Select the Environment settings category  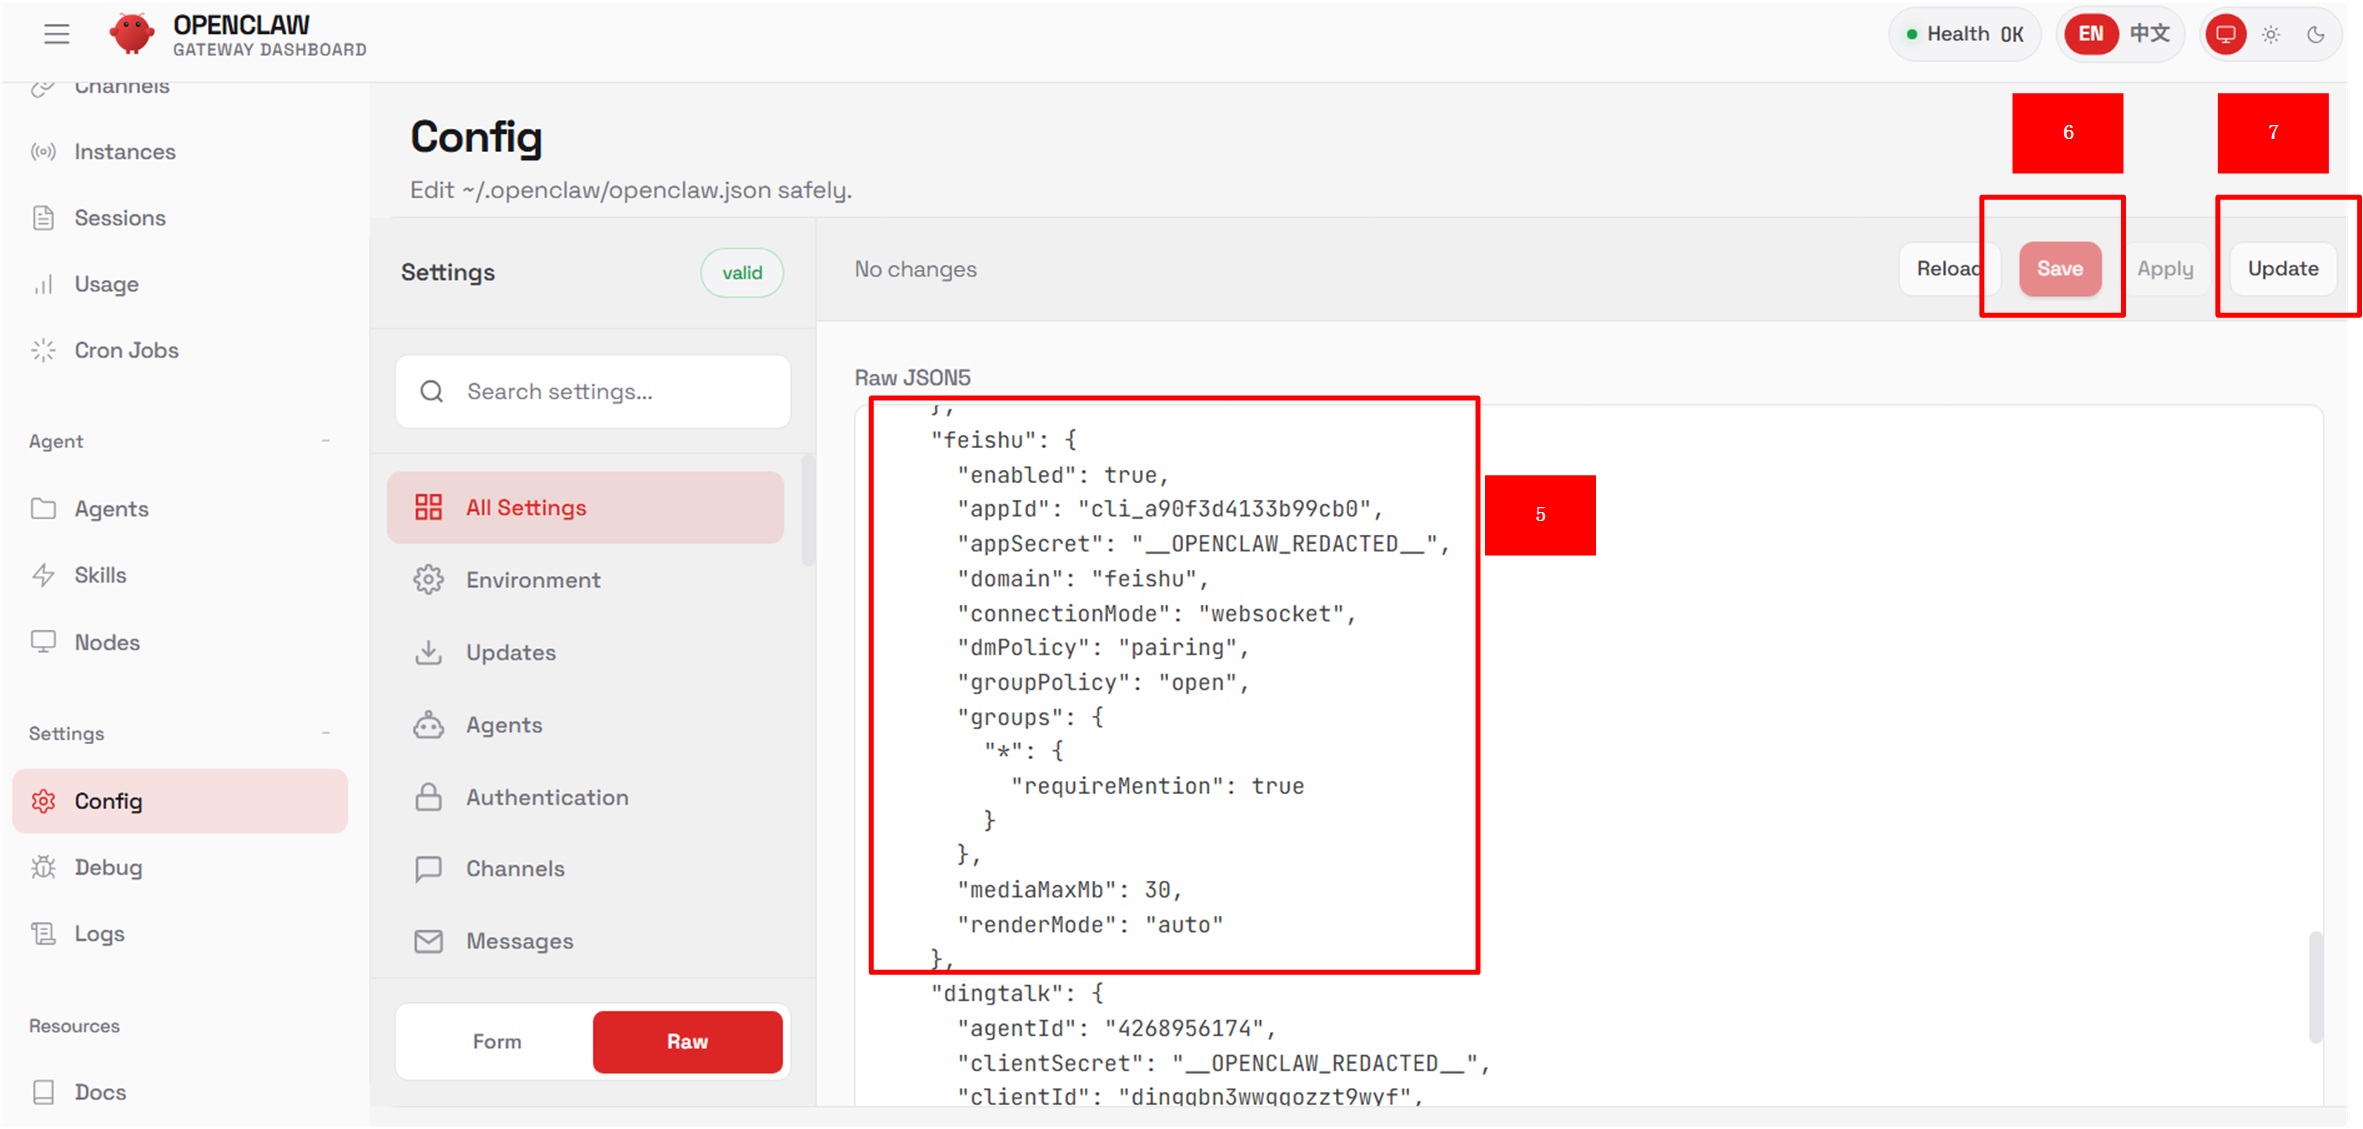pyautogui.click(x=533, y=580)
